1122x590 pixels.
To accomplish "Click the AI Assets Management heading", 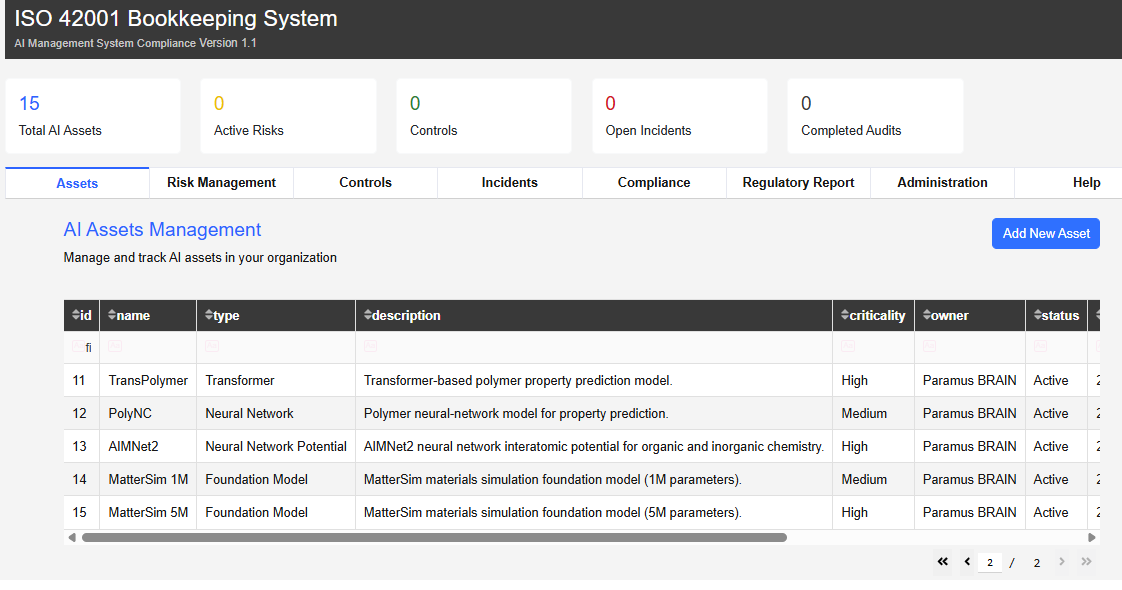I will [x=162, y=230].
